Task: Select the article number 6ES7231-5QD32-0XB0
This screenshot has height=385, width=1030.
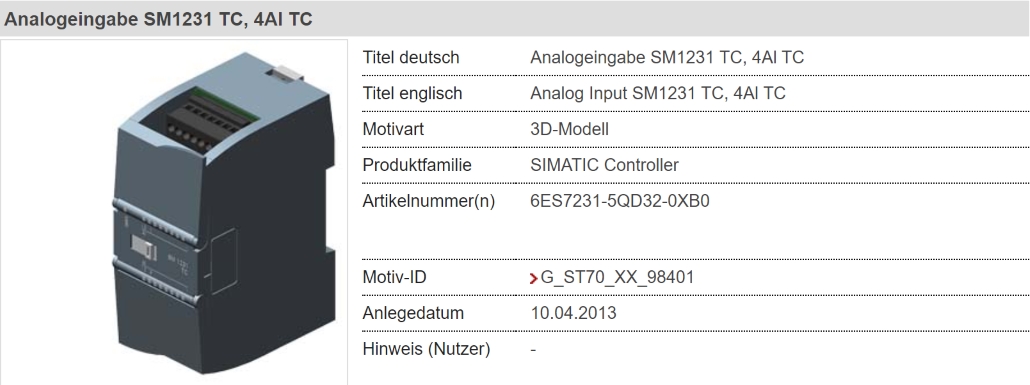Action: (619, 201)
